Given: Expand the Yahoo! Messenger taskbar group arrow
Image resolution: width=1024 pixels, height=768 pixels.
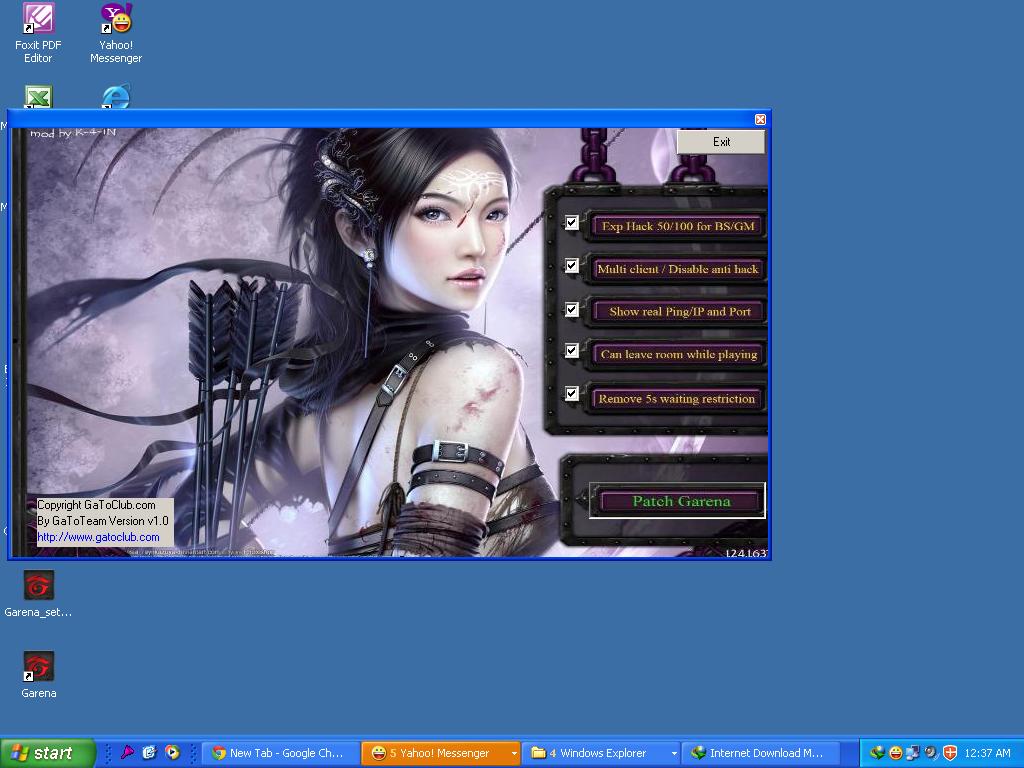Looking at the screenshot, I should 514,753.
